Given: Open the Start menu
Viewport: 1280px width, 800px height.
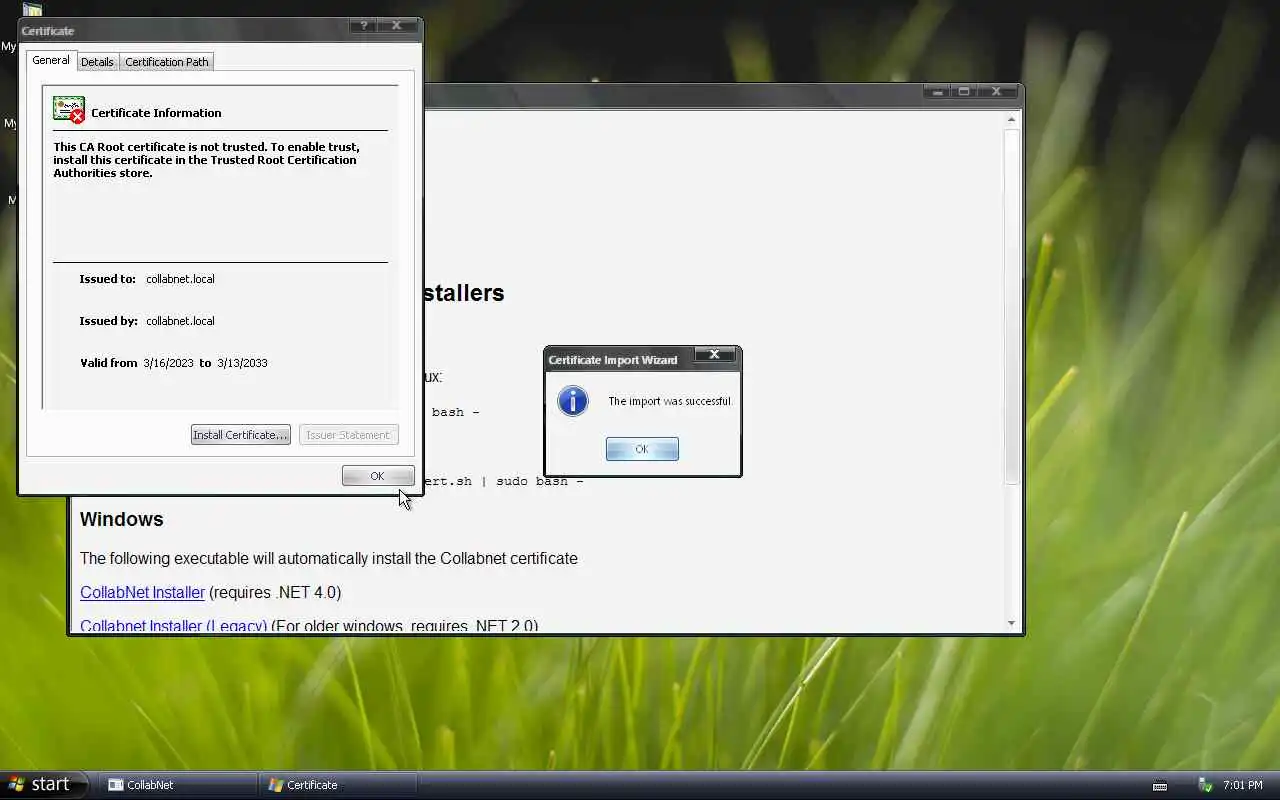Looking at the screenshot, I should pos(44,785).
